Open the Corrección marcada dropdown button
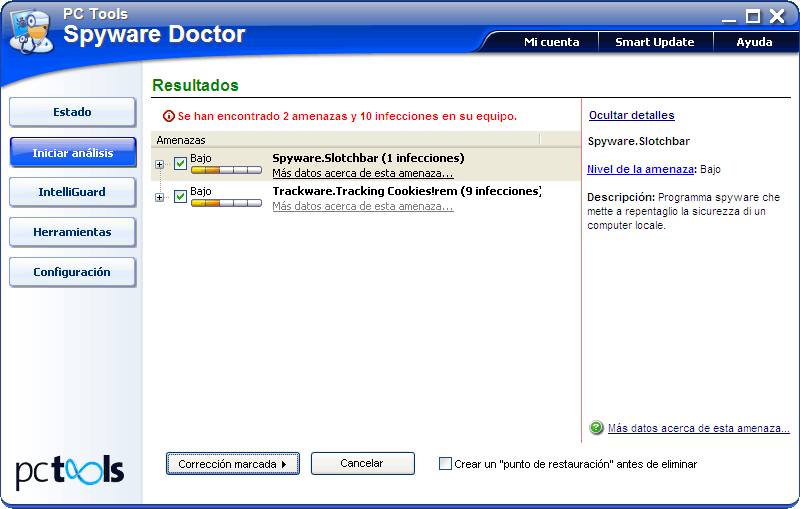This screenshot has width=800, height=509. [x=232, y=464]
